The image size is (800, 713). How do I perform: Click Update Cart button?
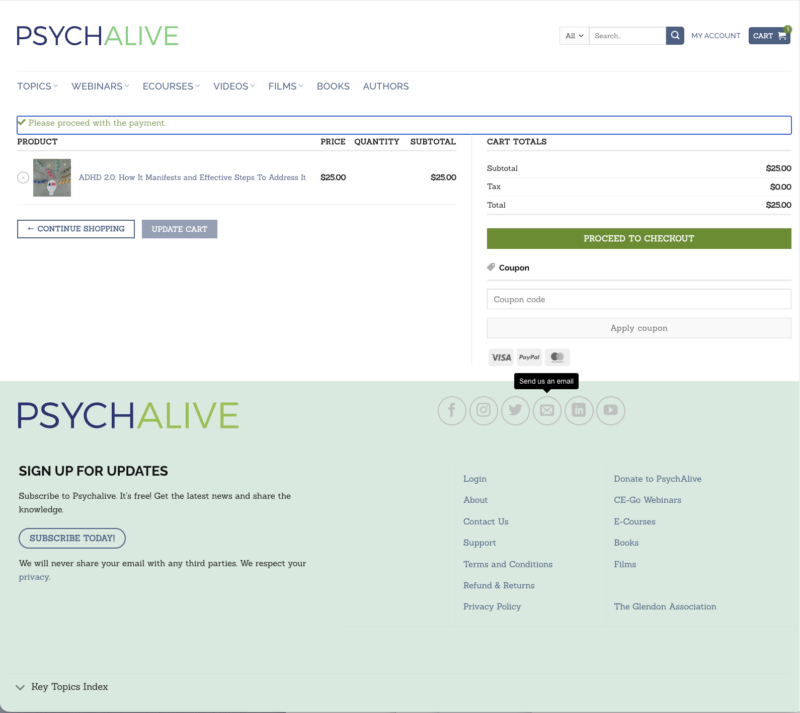180,229
